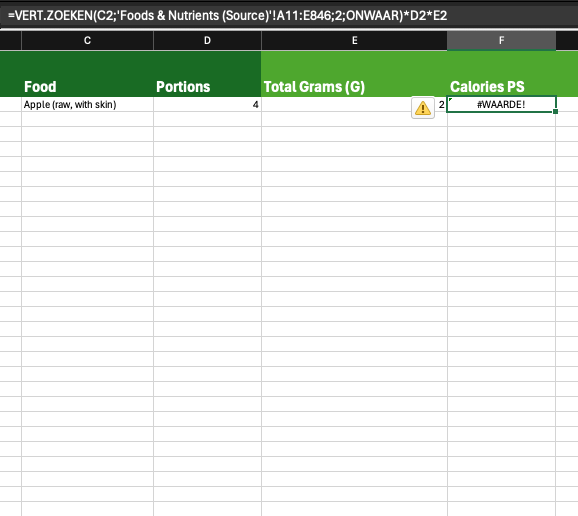Select column E header
Viewport: 578px width, 516px height.
click(354, 41)
